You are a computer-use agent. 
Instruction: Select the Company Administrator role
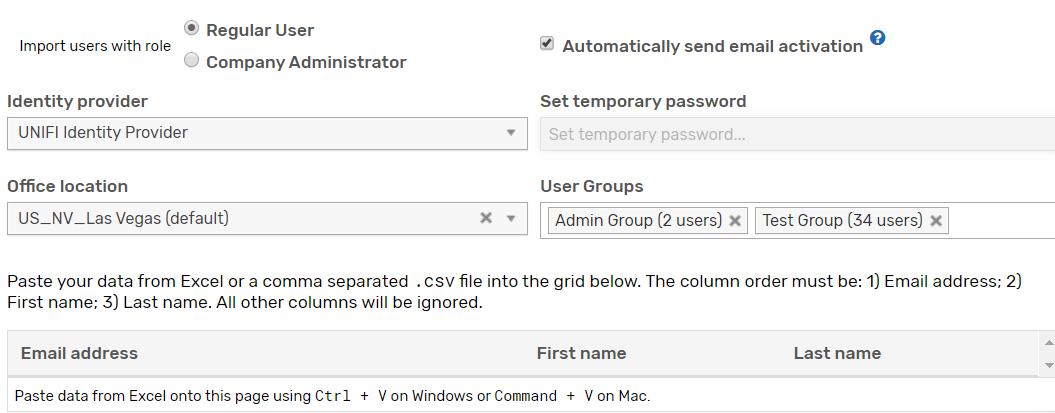[192, 61]
